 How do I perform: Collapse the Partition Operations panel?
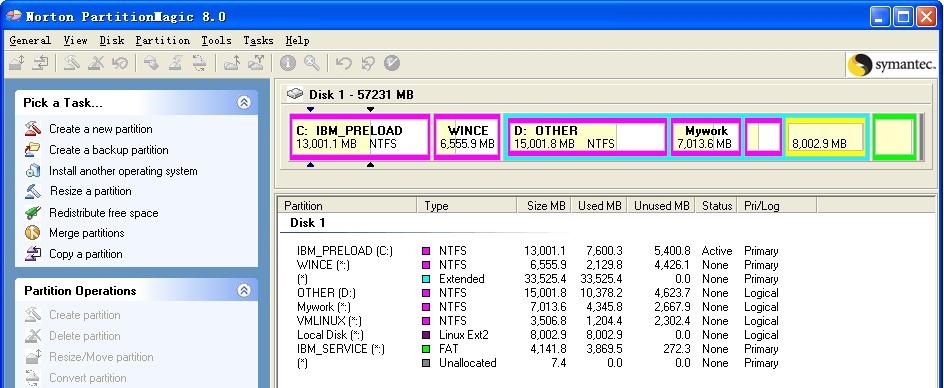click(244, 290)
